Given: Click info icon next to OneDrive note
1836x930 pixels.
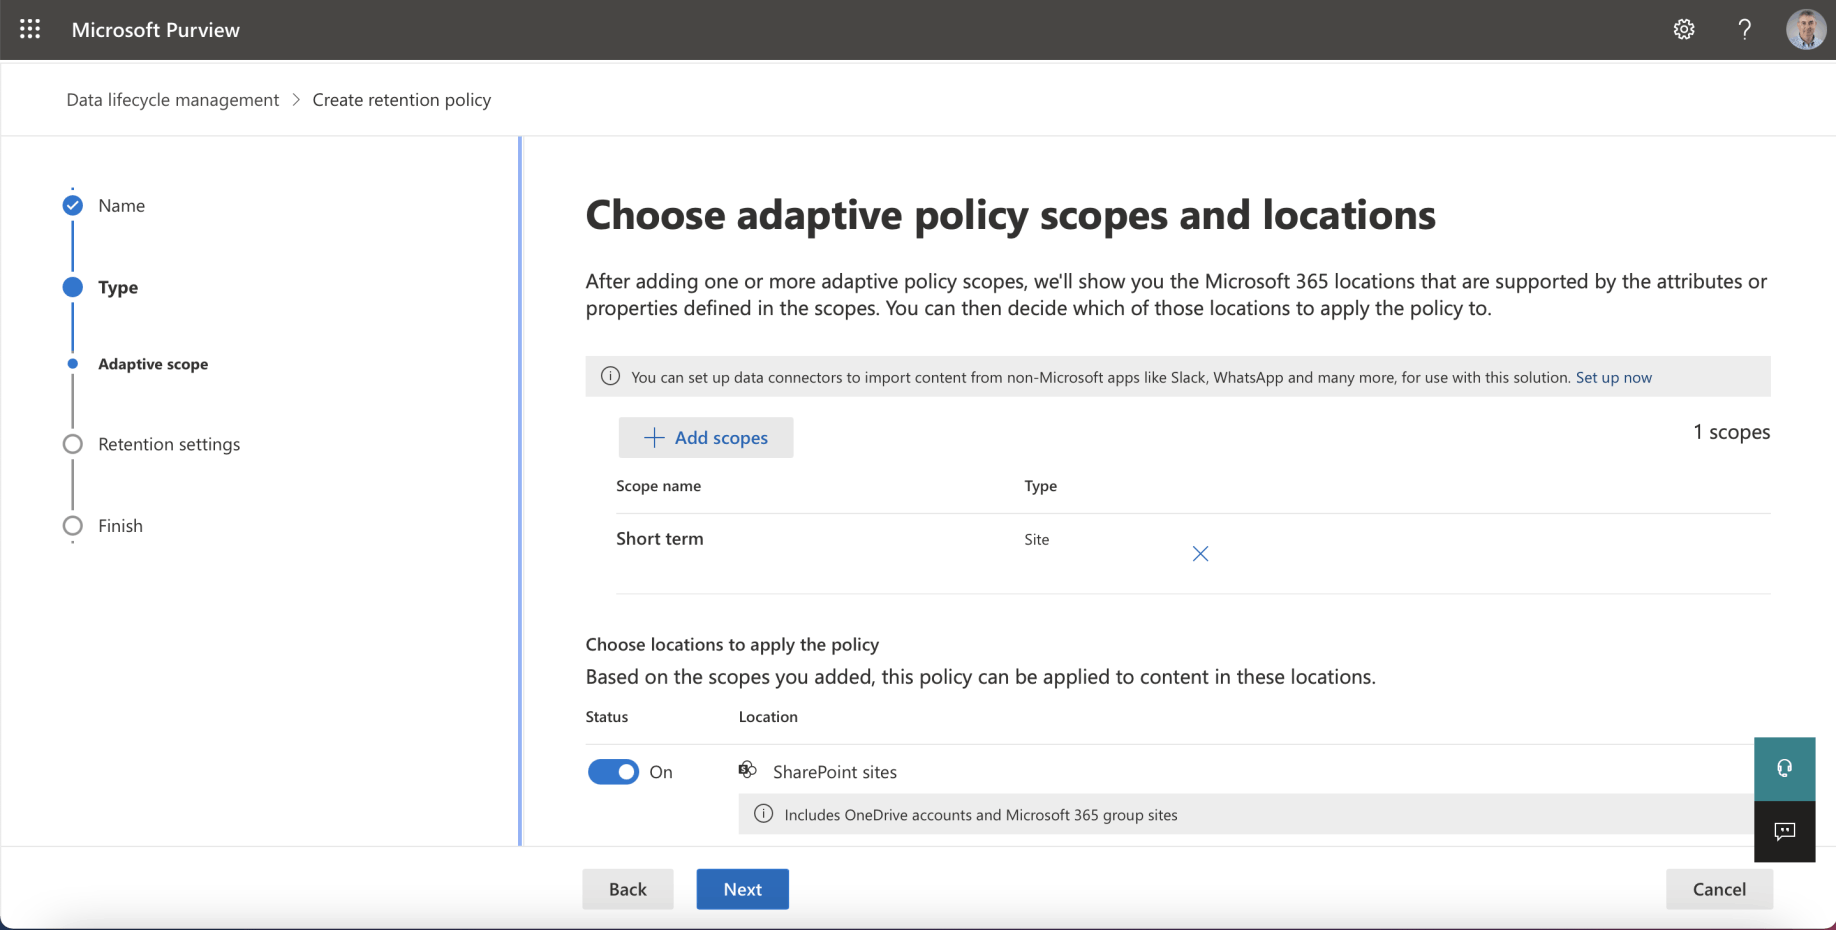Looking at the screenshot, I should 763,814.
